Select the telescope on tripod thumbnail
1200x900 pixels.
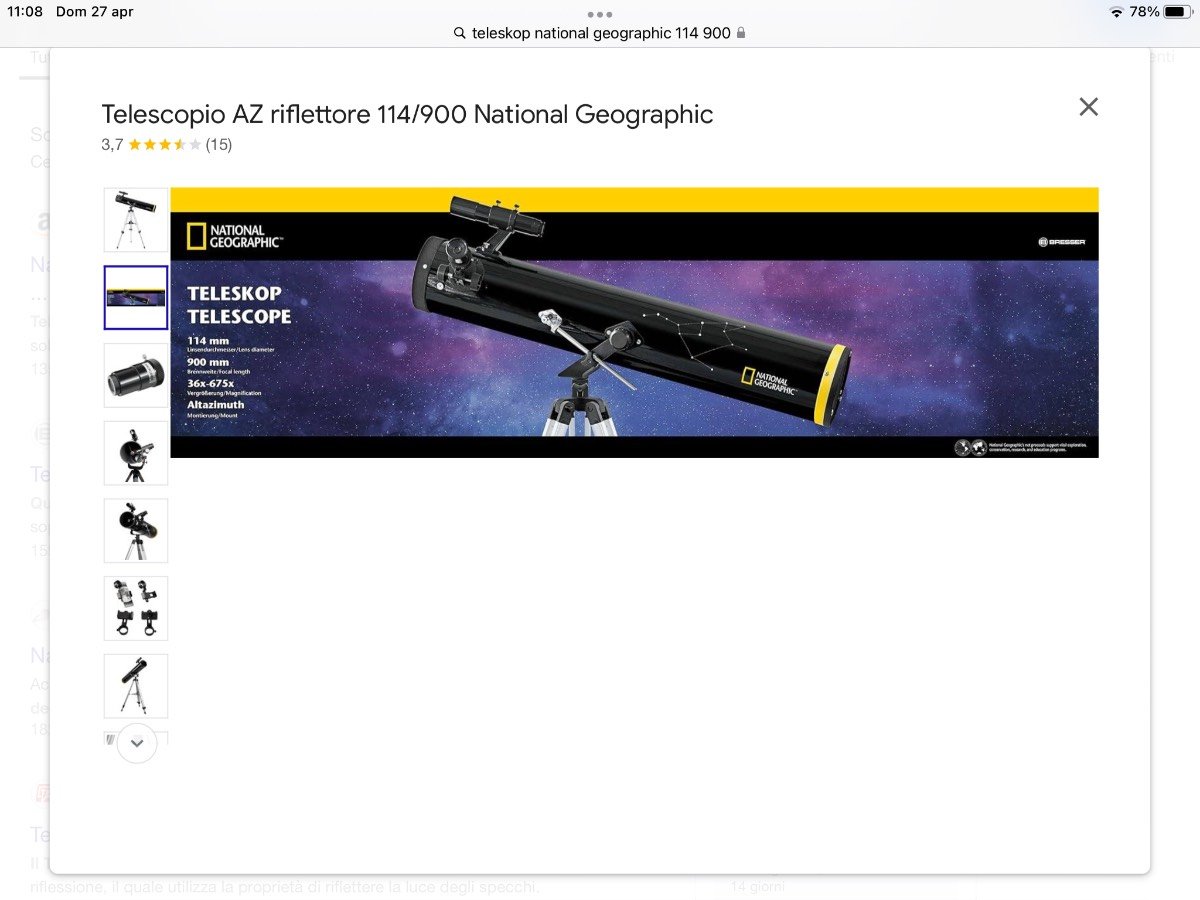136,220
